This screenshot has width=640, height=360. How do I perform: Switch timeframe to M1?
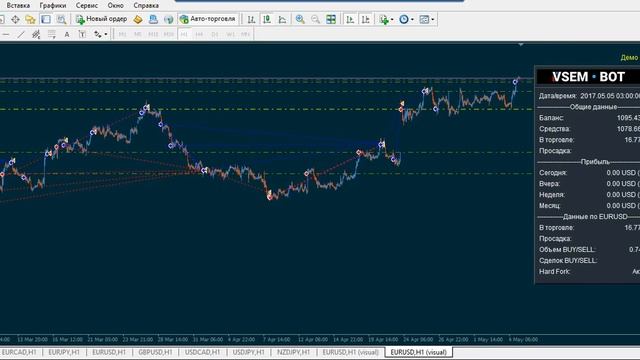(122, 35)
